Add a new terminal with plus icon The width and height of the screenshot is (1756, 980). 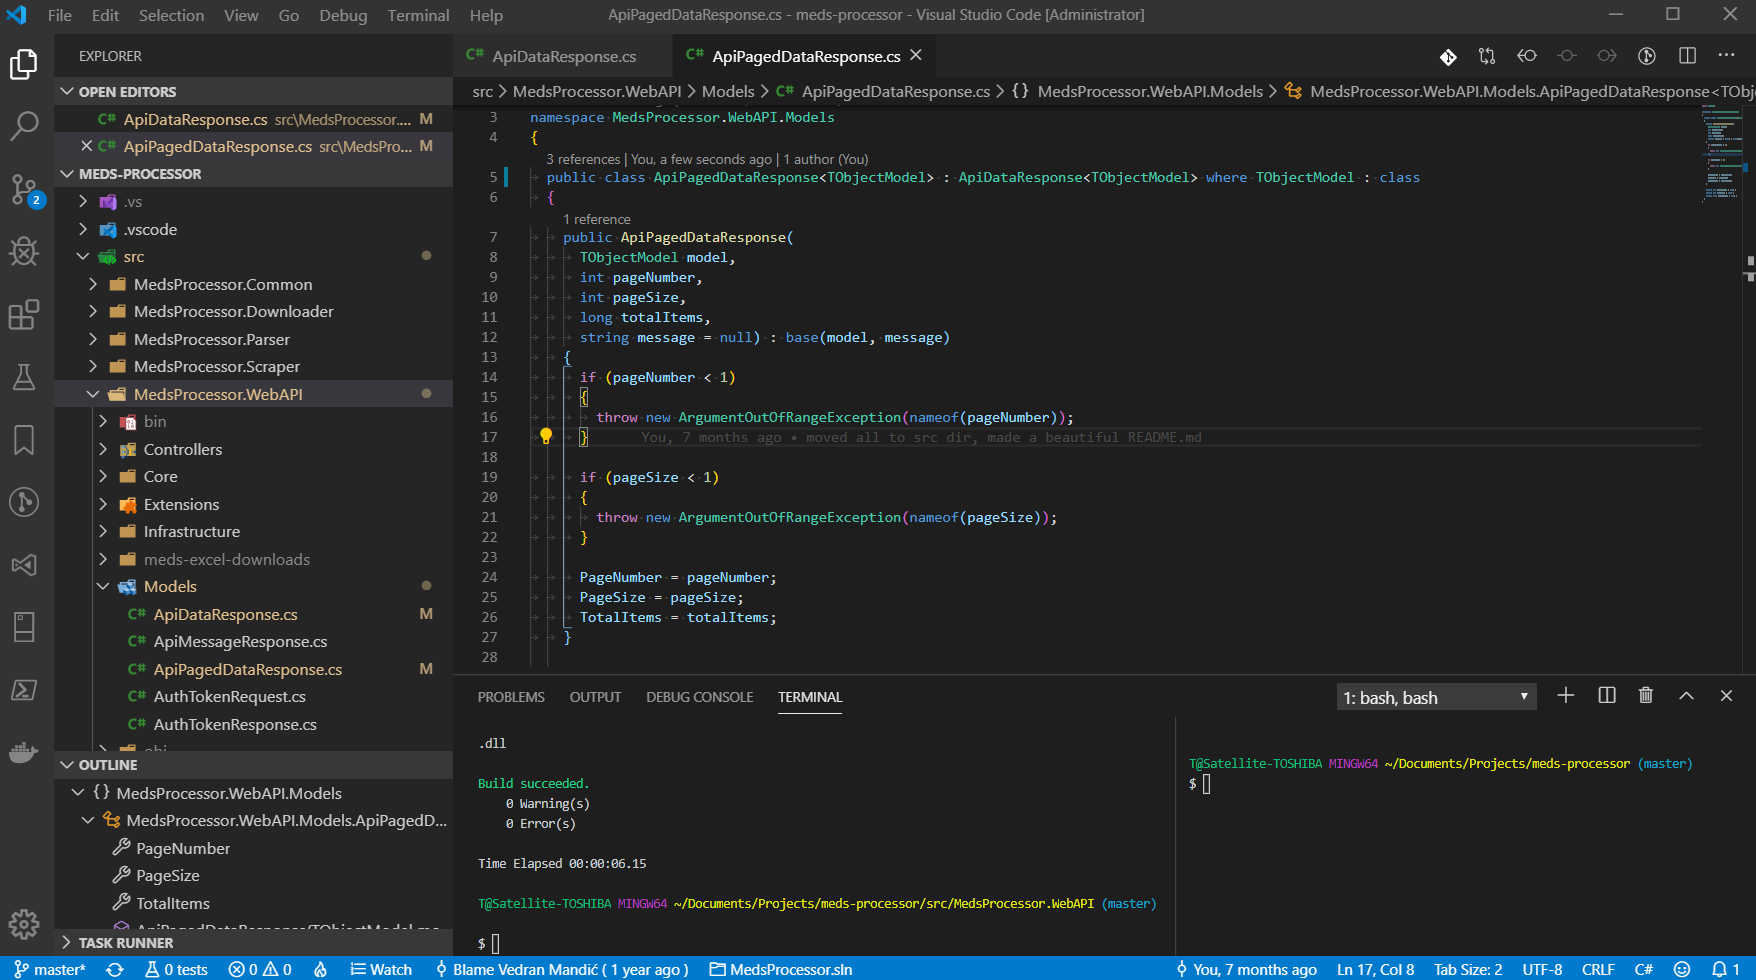(x=1566, y=696)
